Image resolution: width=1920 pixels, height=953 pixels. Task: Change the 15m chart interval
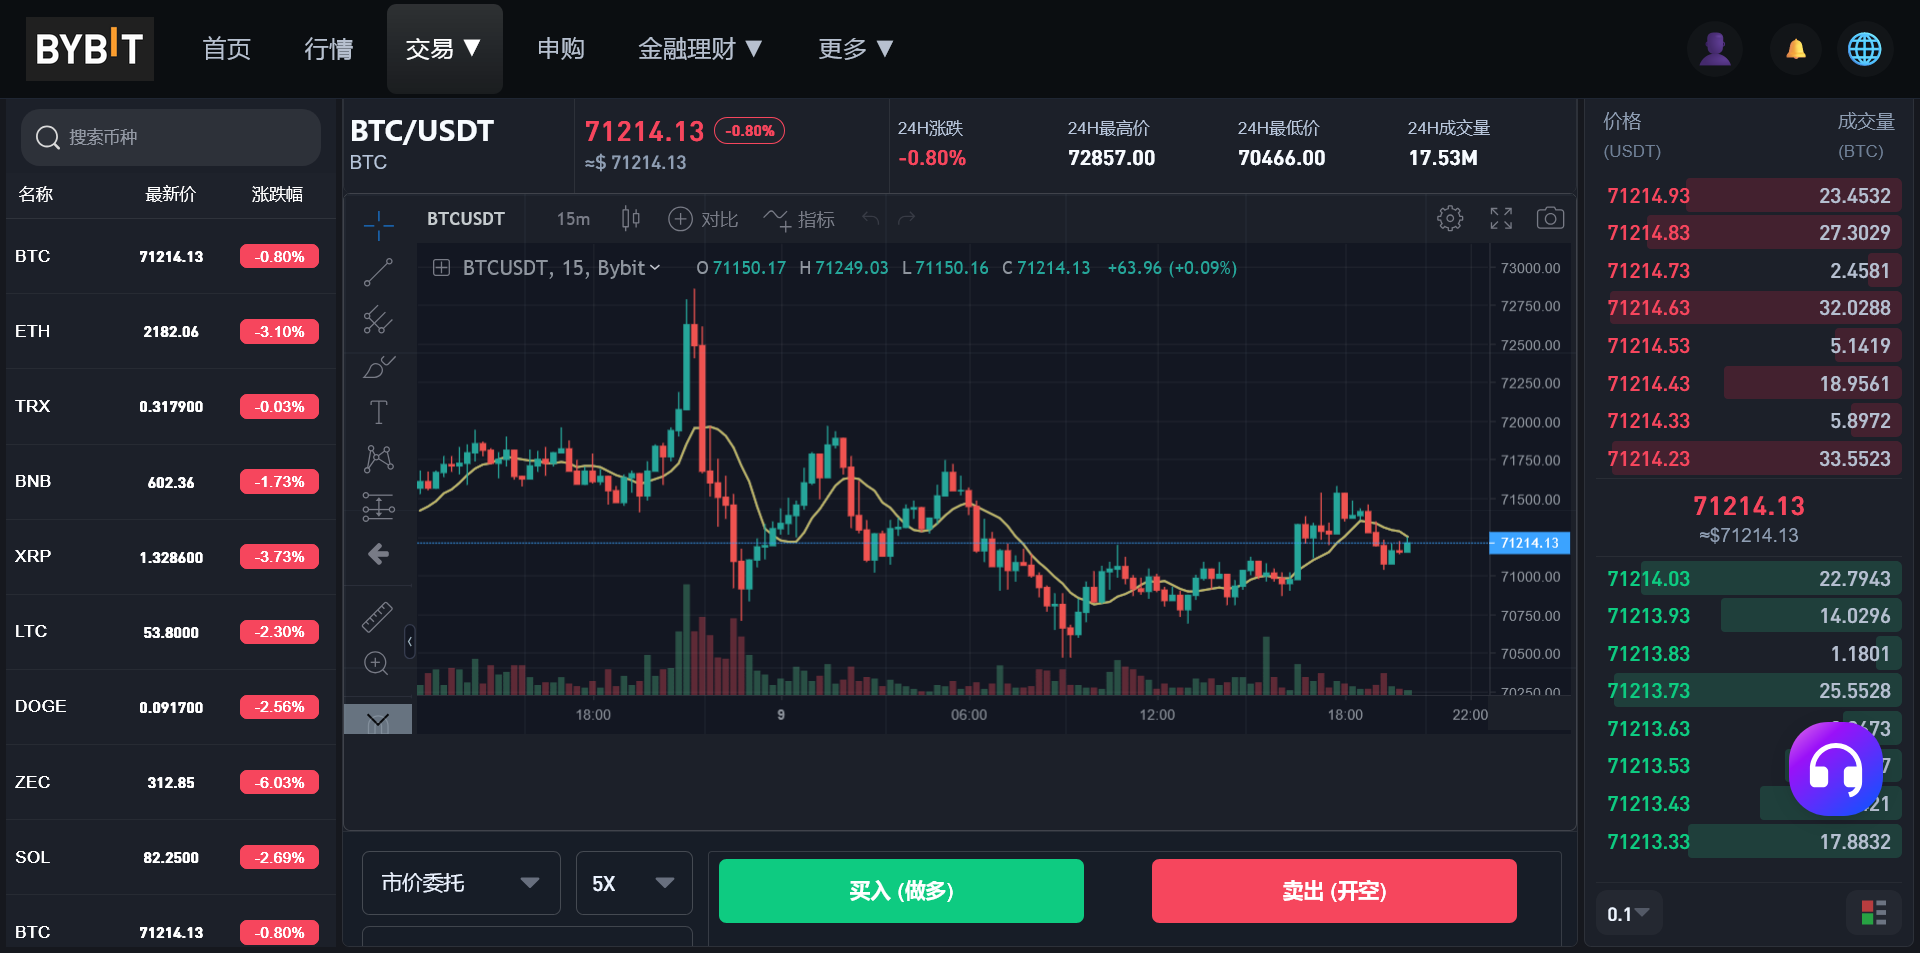(x=573, y=219)
